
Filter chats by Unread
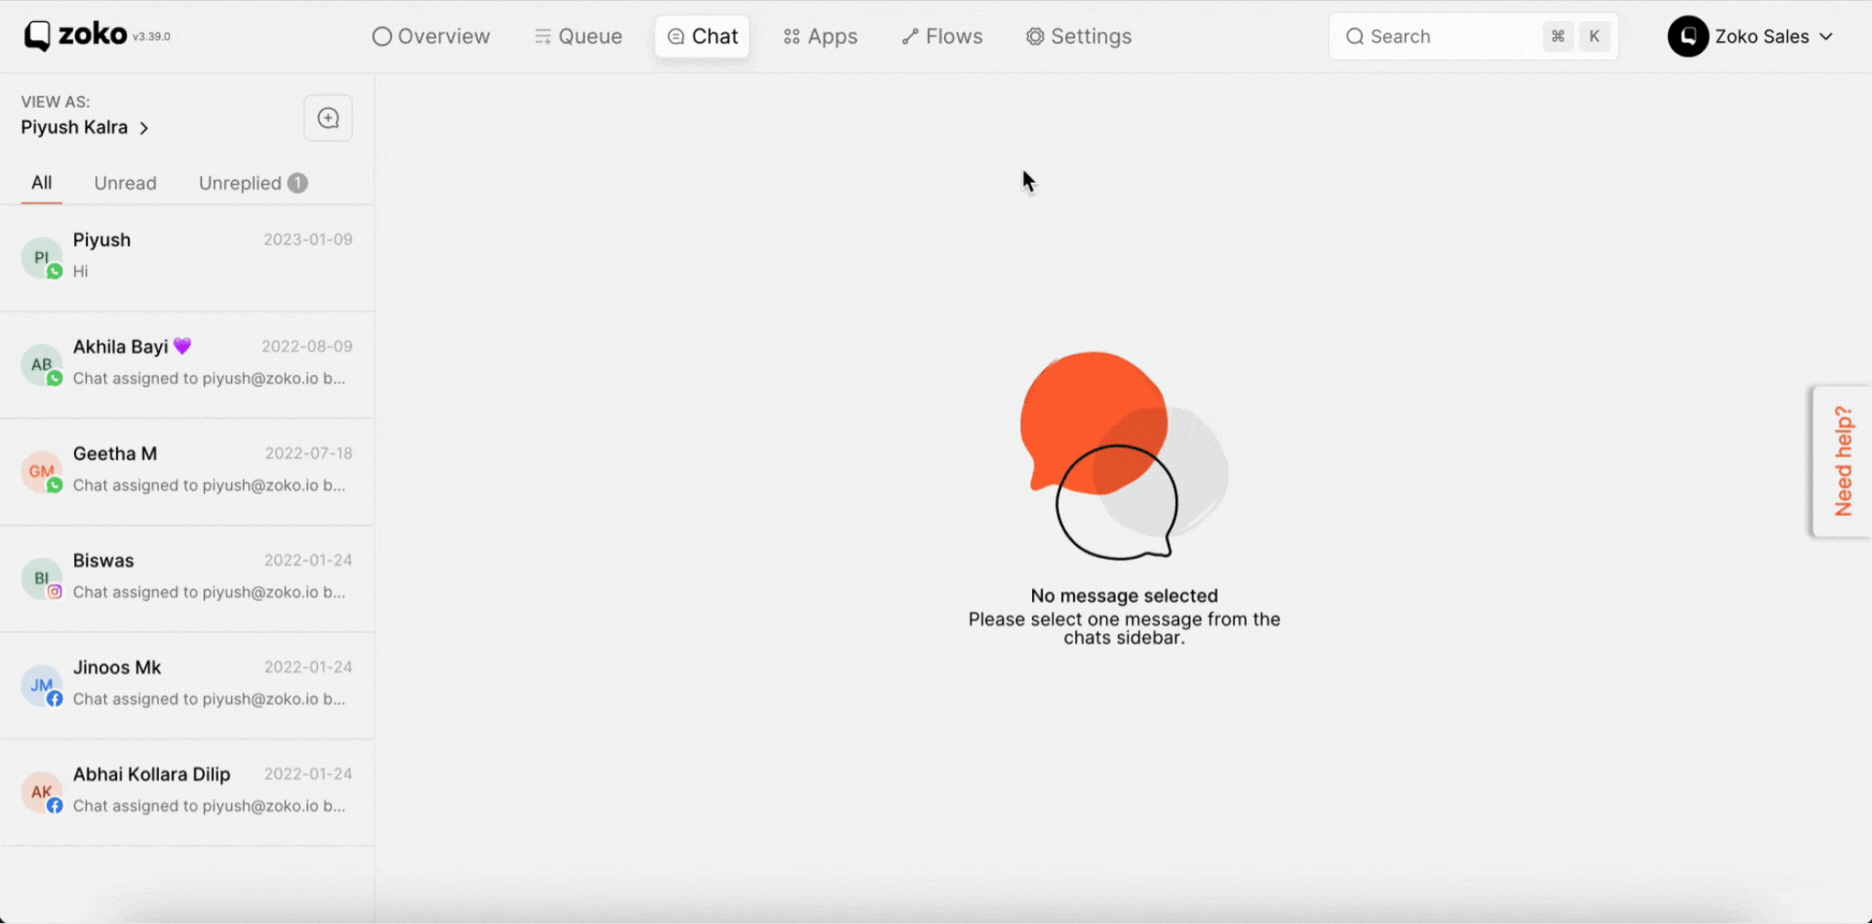(125, 183)
